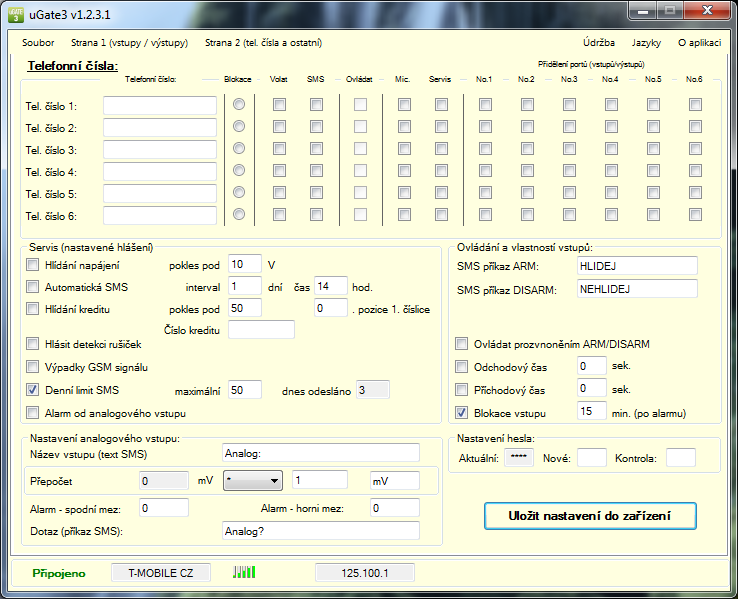
Task: Tick Hlásit detekci rušiček
Action: [x=32, y=344]
